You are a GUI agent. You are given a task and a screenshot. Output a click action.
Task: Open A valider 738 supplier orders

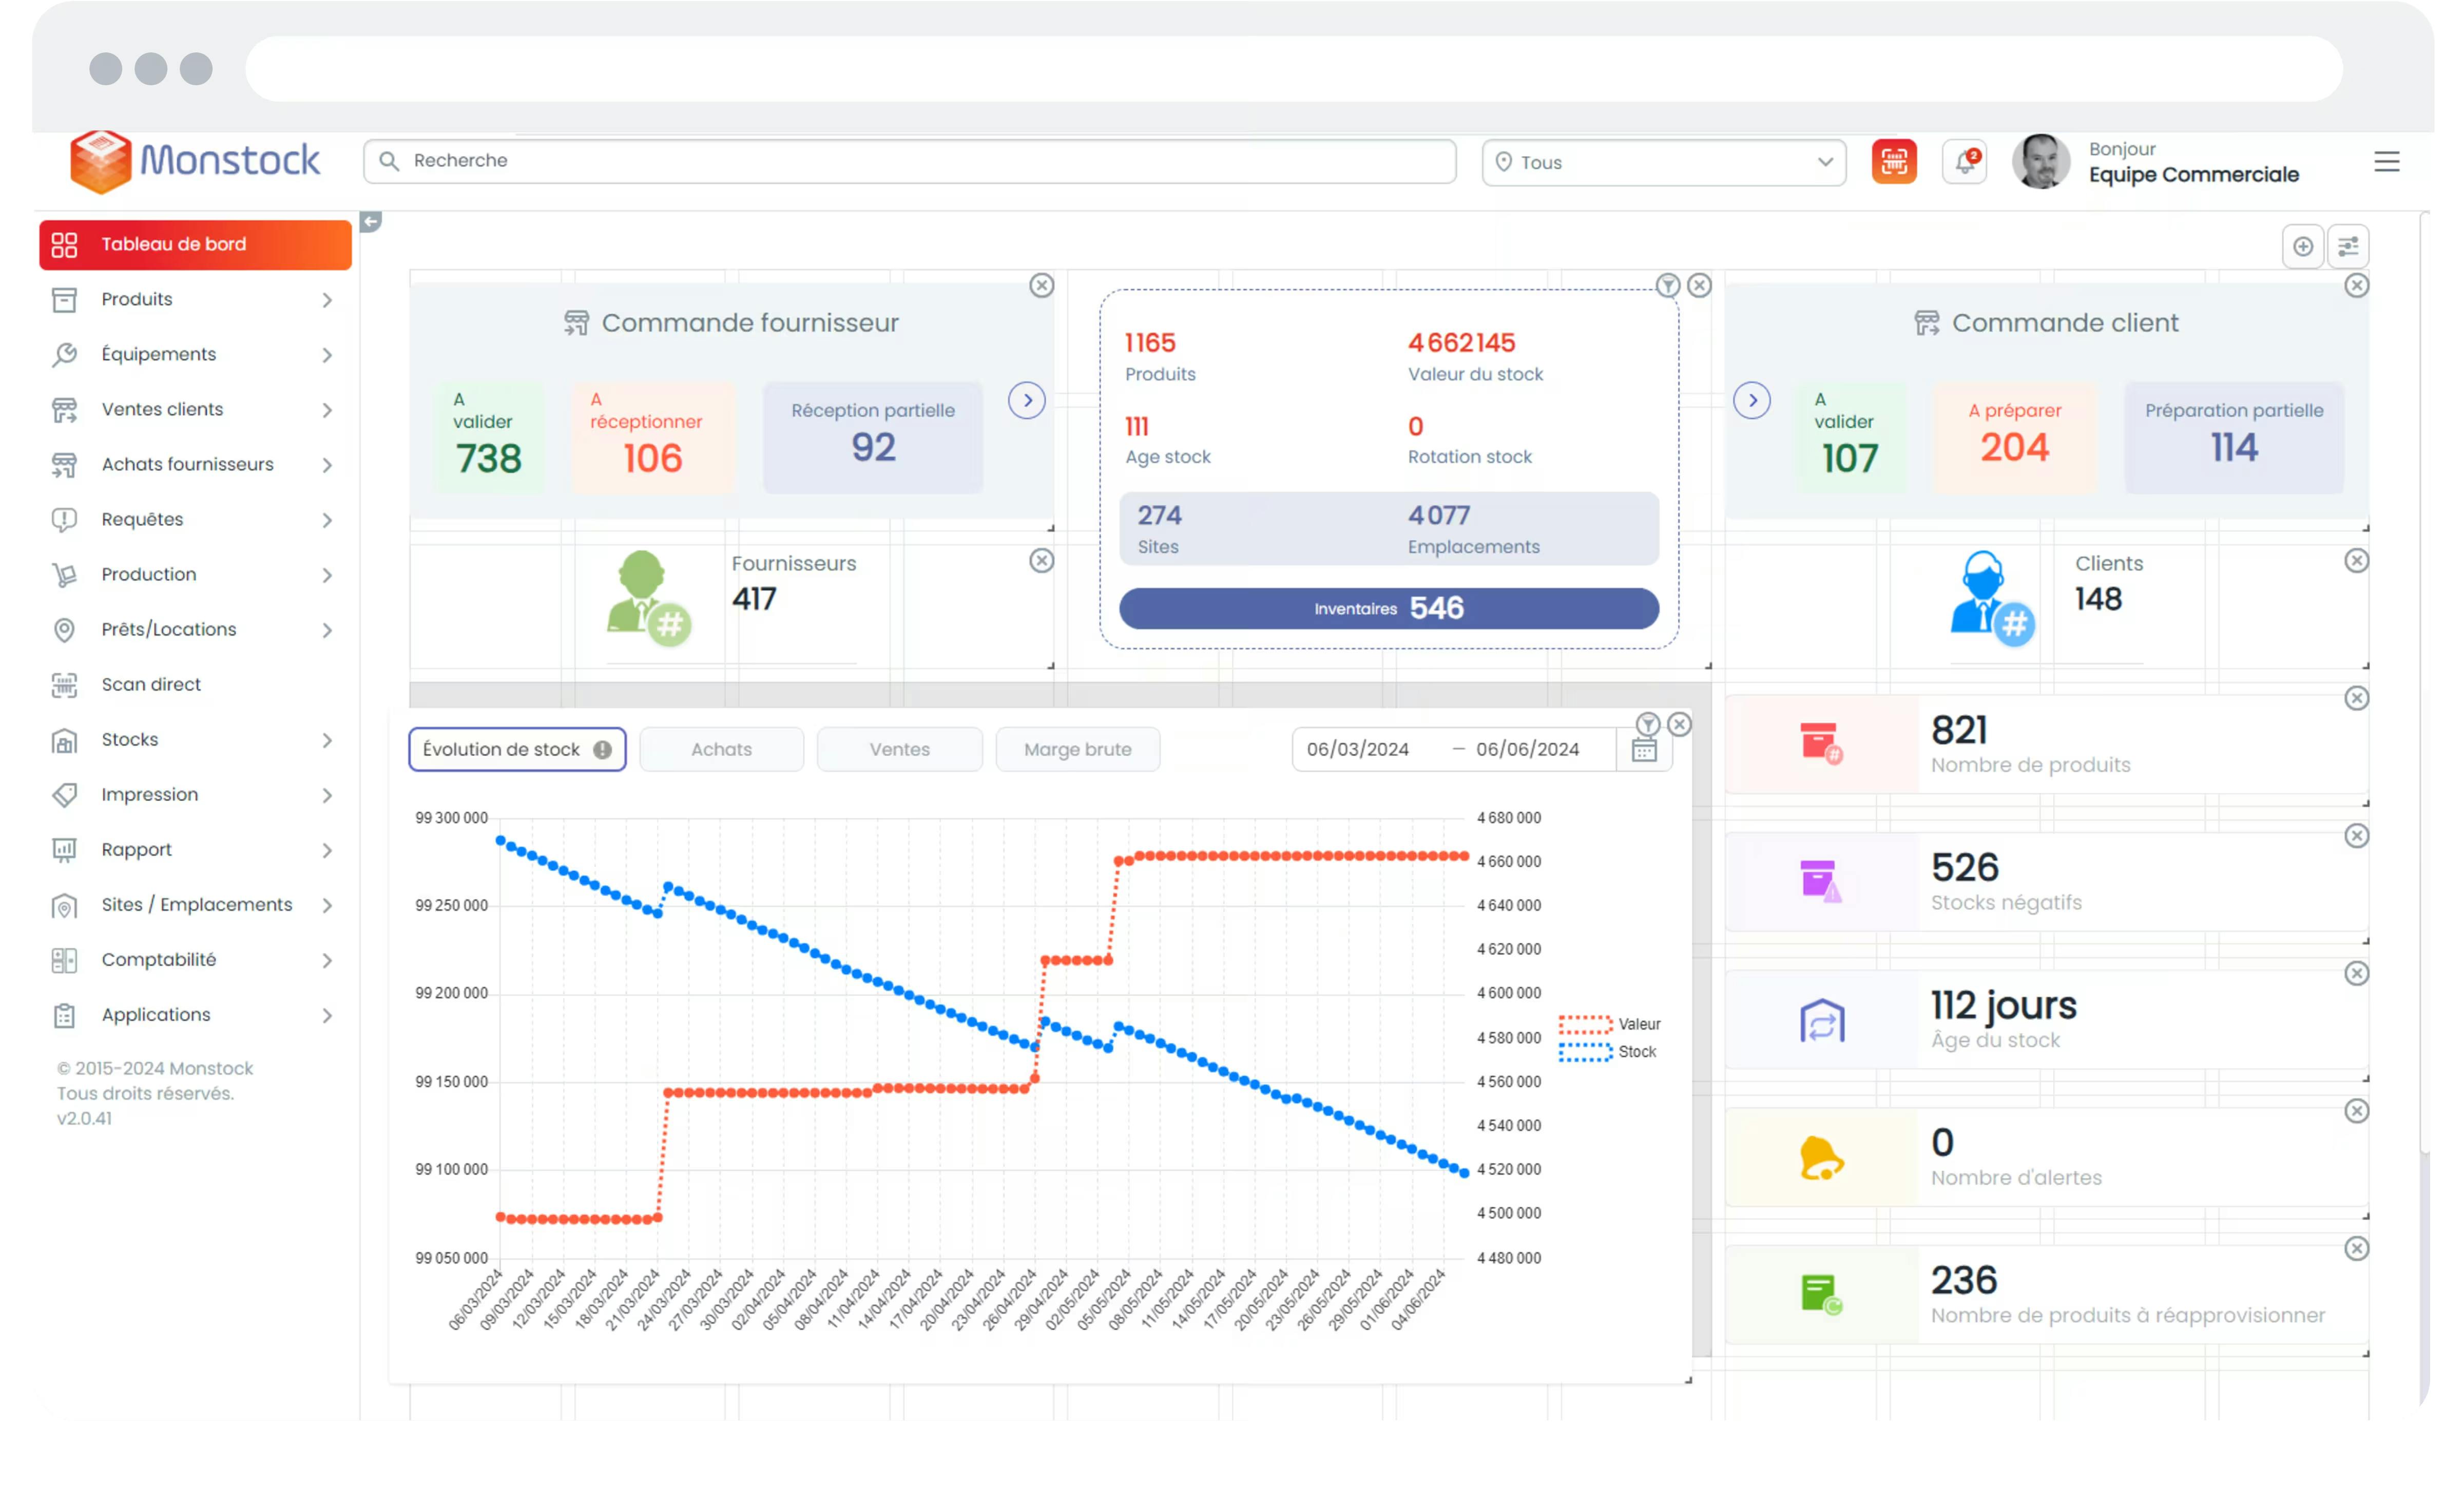pyautogui.click(x=489, y=437)
